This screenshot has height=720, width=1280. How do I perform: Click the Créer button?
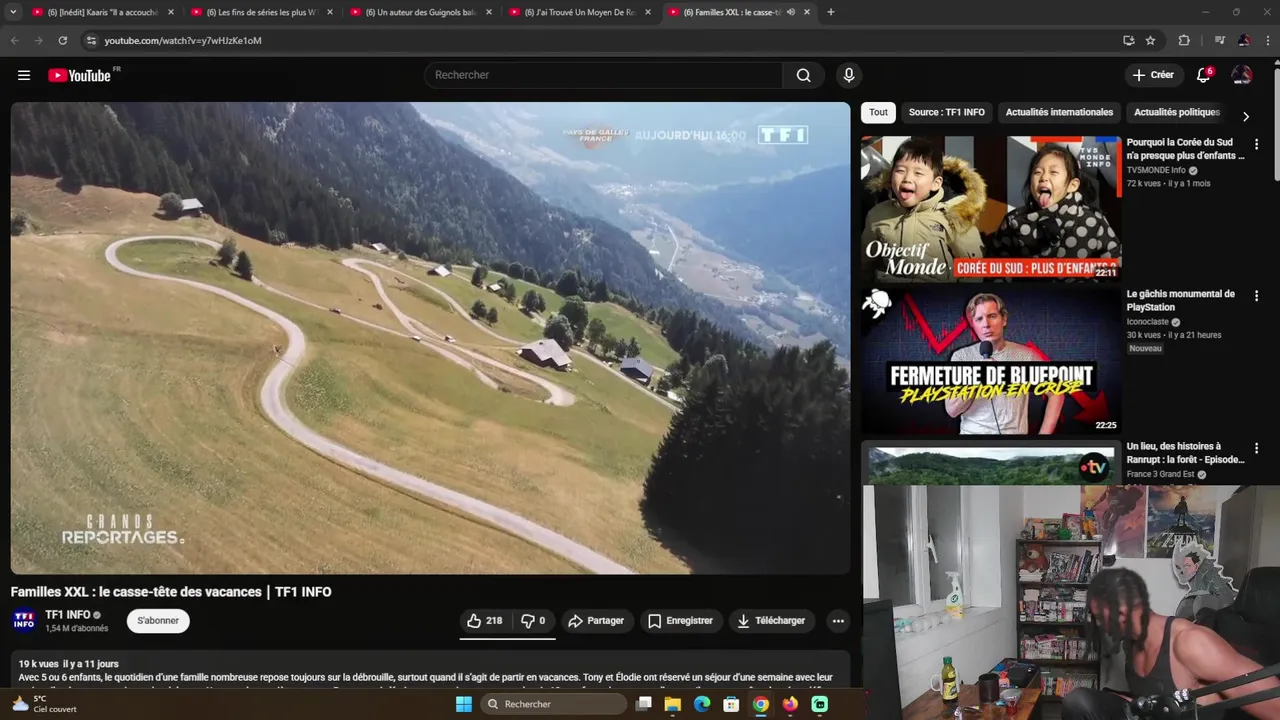1152,75
